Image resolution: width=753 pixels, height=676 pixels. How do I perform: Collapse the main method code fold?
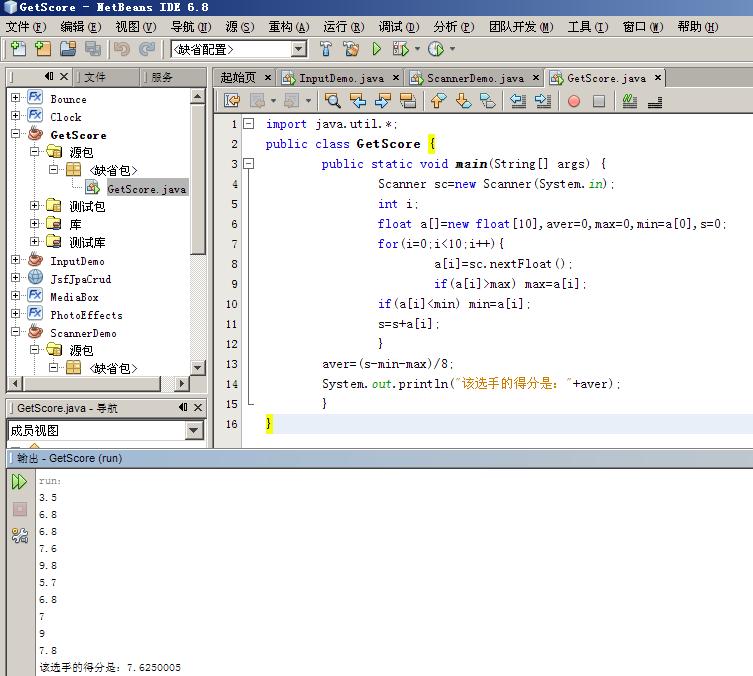(249, 164)
